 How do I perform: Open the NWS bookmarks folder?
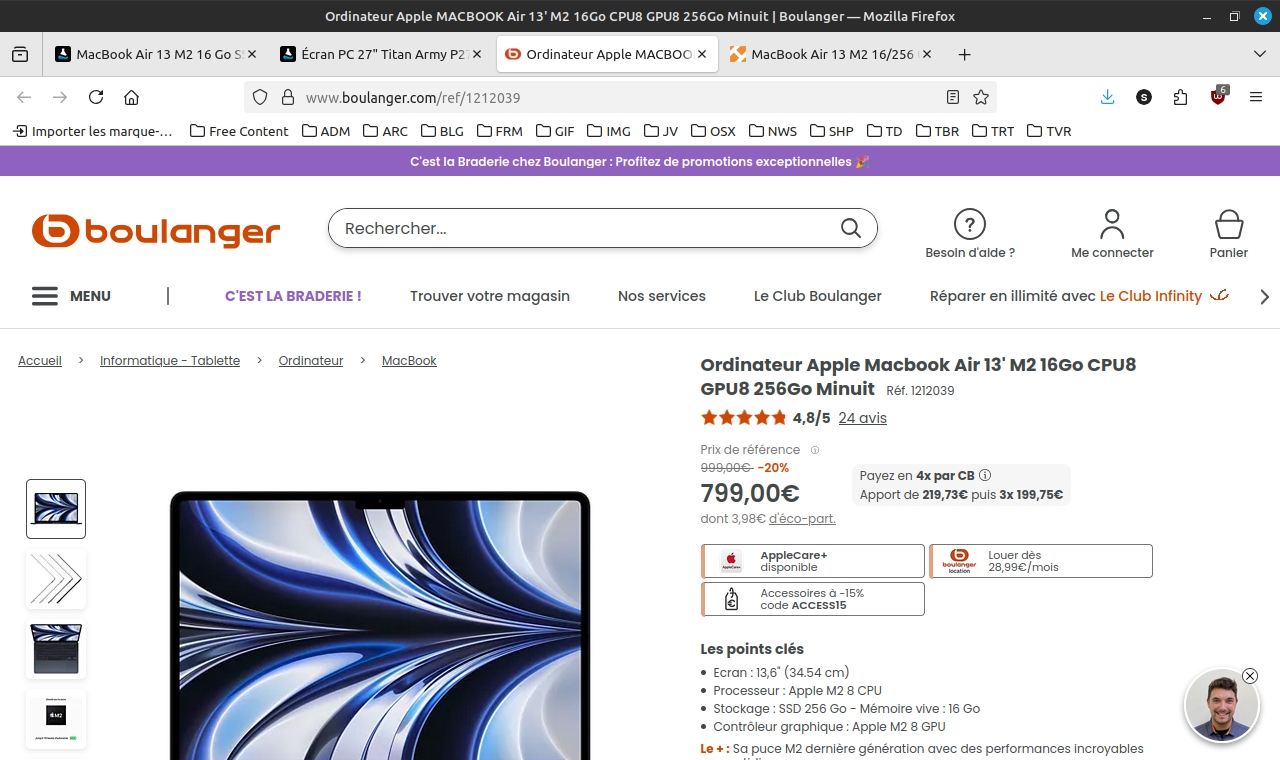[773, 131]
